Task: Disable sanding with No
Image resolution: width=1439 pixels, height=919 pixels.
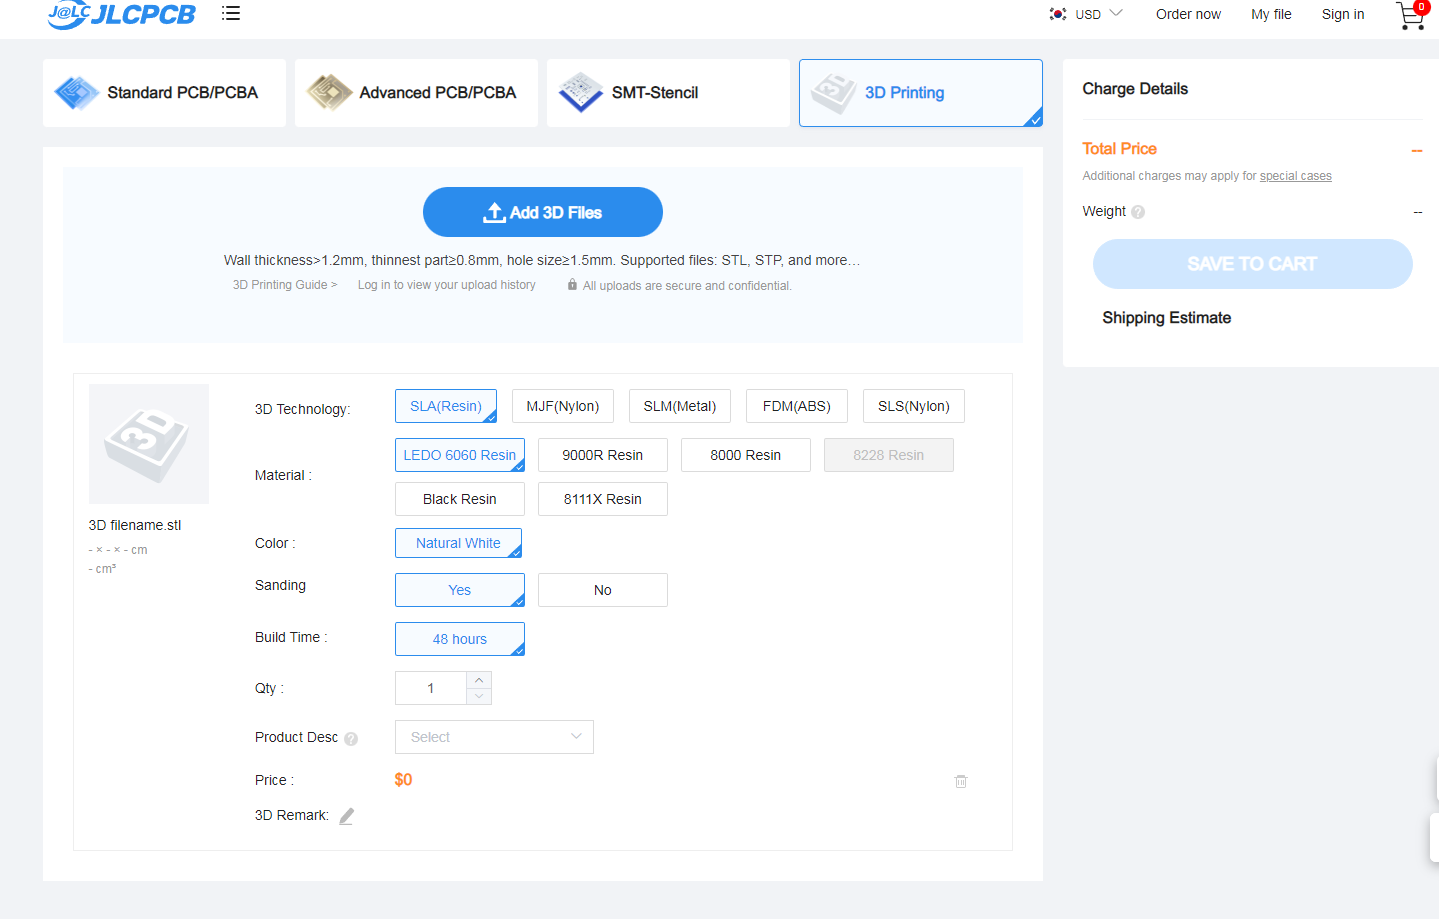Action: point(603,590)
